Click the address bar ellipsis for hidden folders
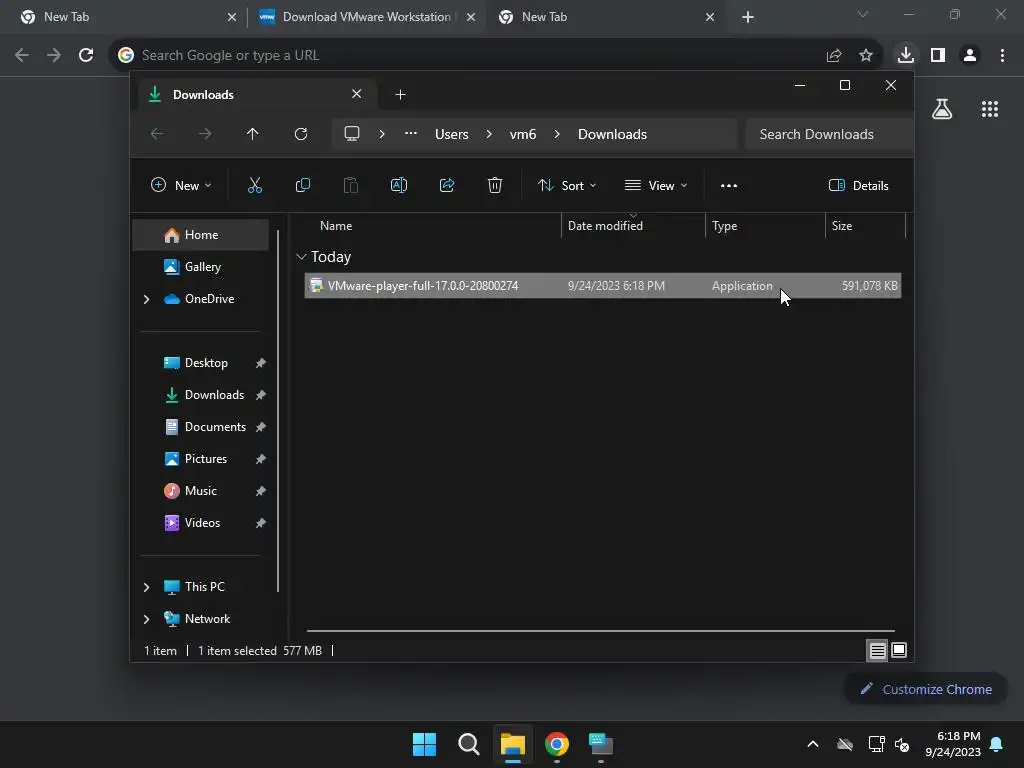Screen dimensions: 1024x768 [411, 133]
